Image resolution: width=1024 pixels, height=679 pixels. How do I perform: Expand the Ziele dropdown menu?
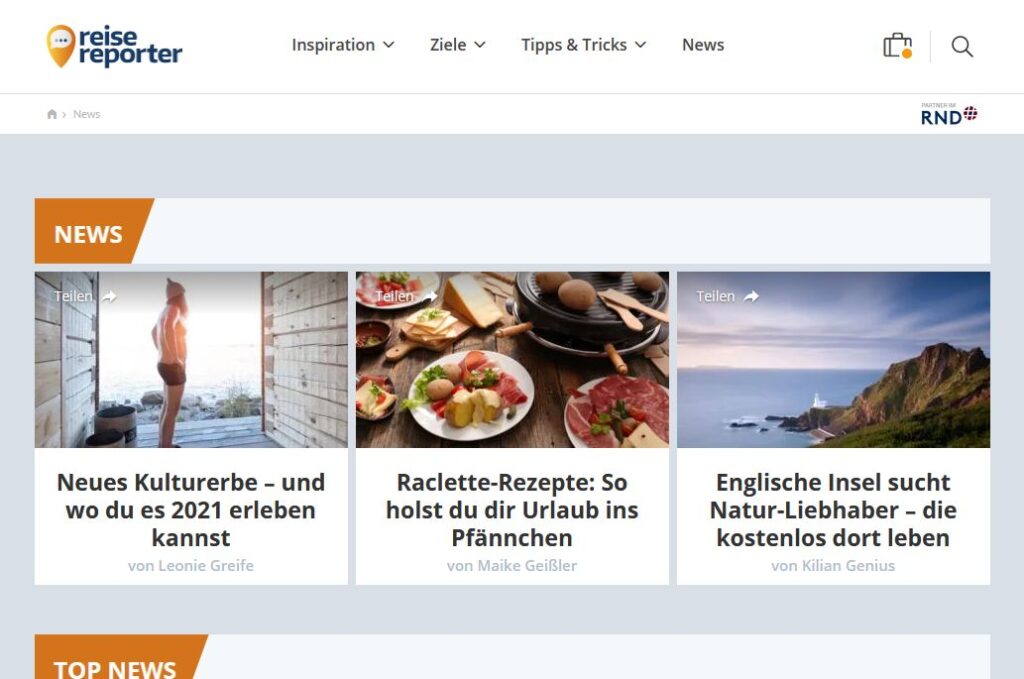[x=458, y=45]
